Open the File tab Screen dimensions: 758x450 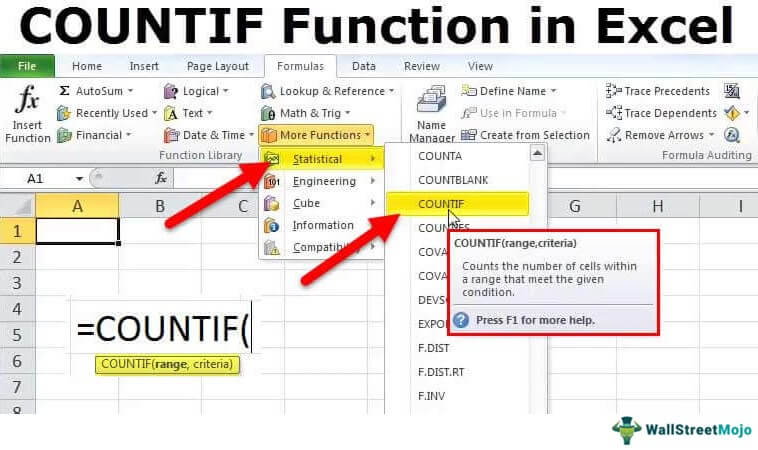tap(27, 66)
